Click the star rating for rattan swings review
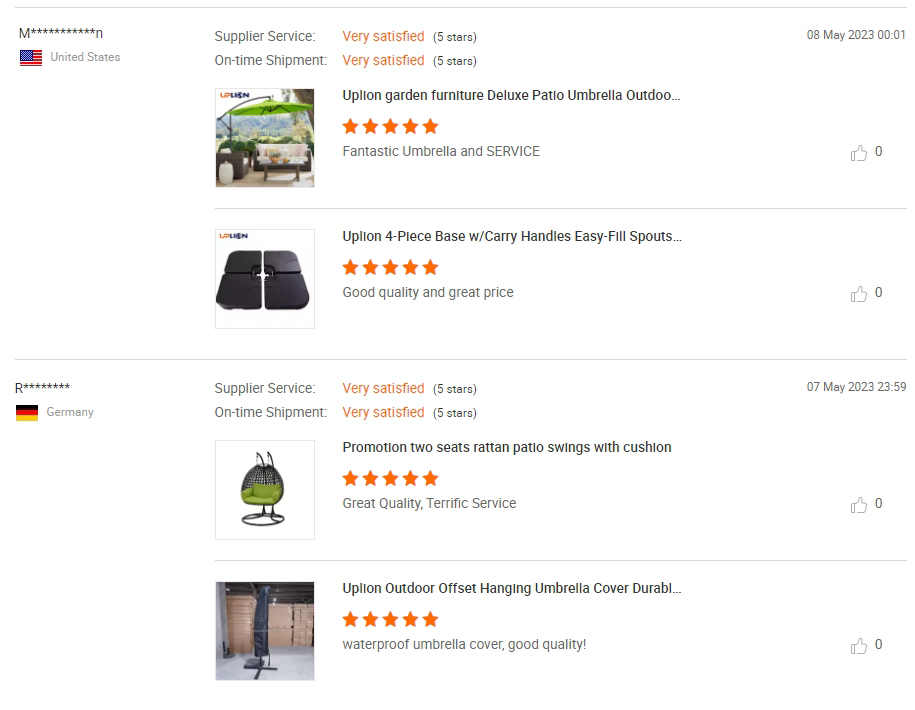The image size is (915, 710). [390, 478]
